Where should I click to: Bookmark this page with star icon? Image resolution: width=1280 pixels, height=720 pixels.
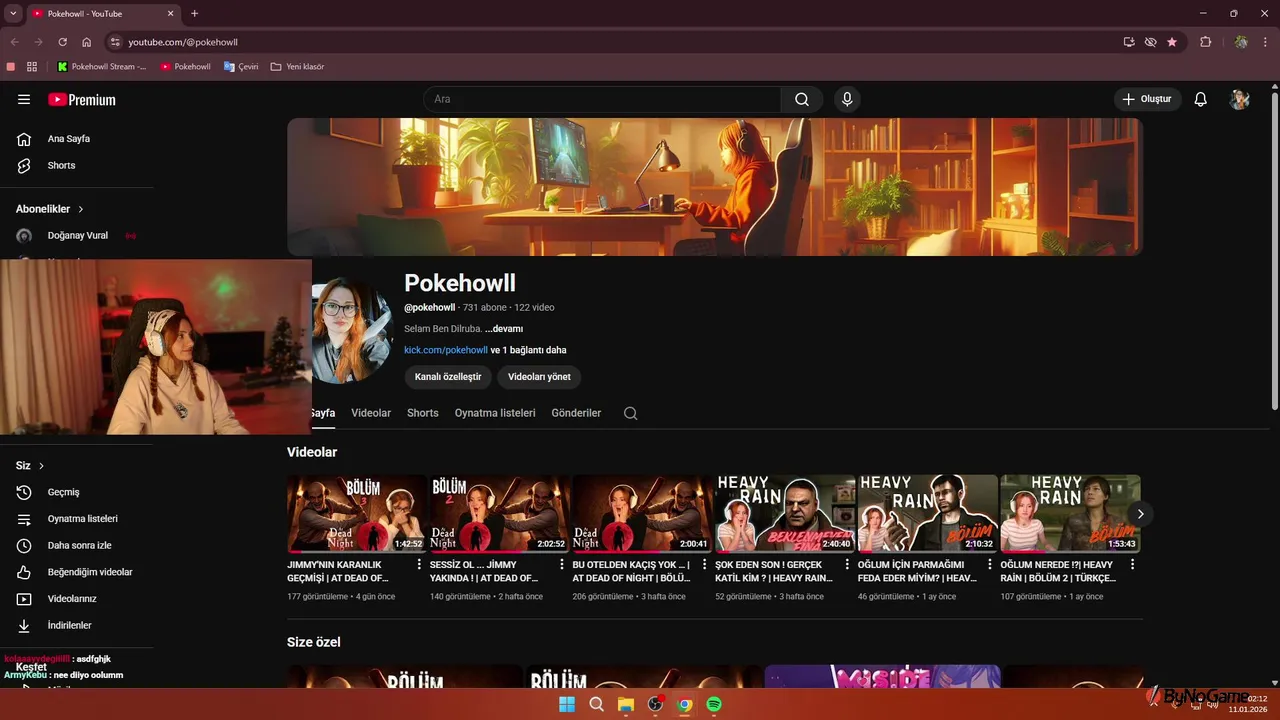point(1172,42)
